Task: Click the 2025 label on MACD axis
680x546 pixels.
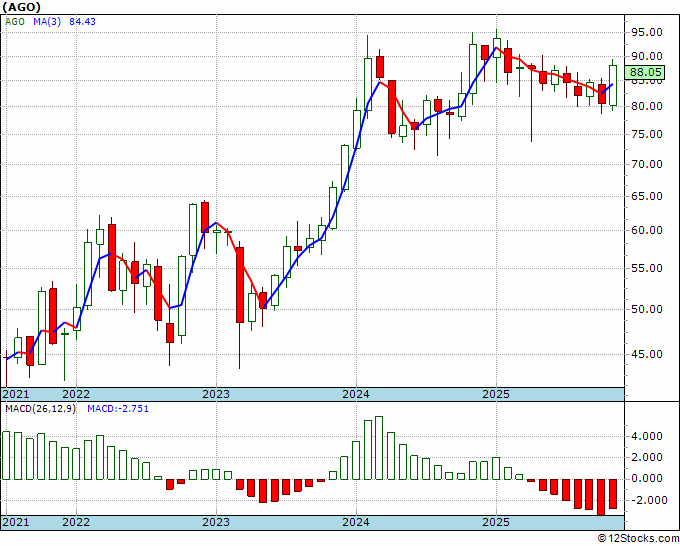Action: [496, 522]
